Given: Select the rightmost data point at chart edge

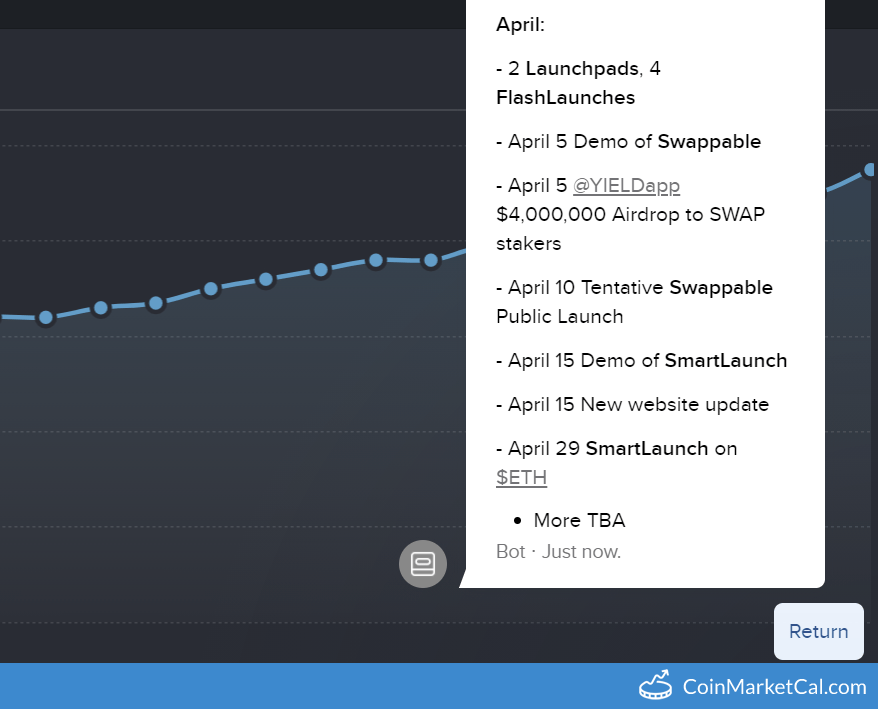Looking at the screenshot, I should tap(871, 170).
